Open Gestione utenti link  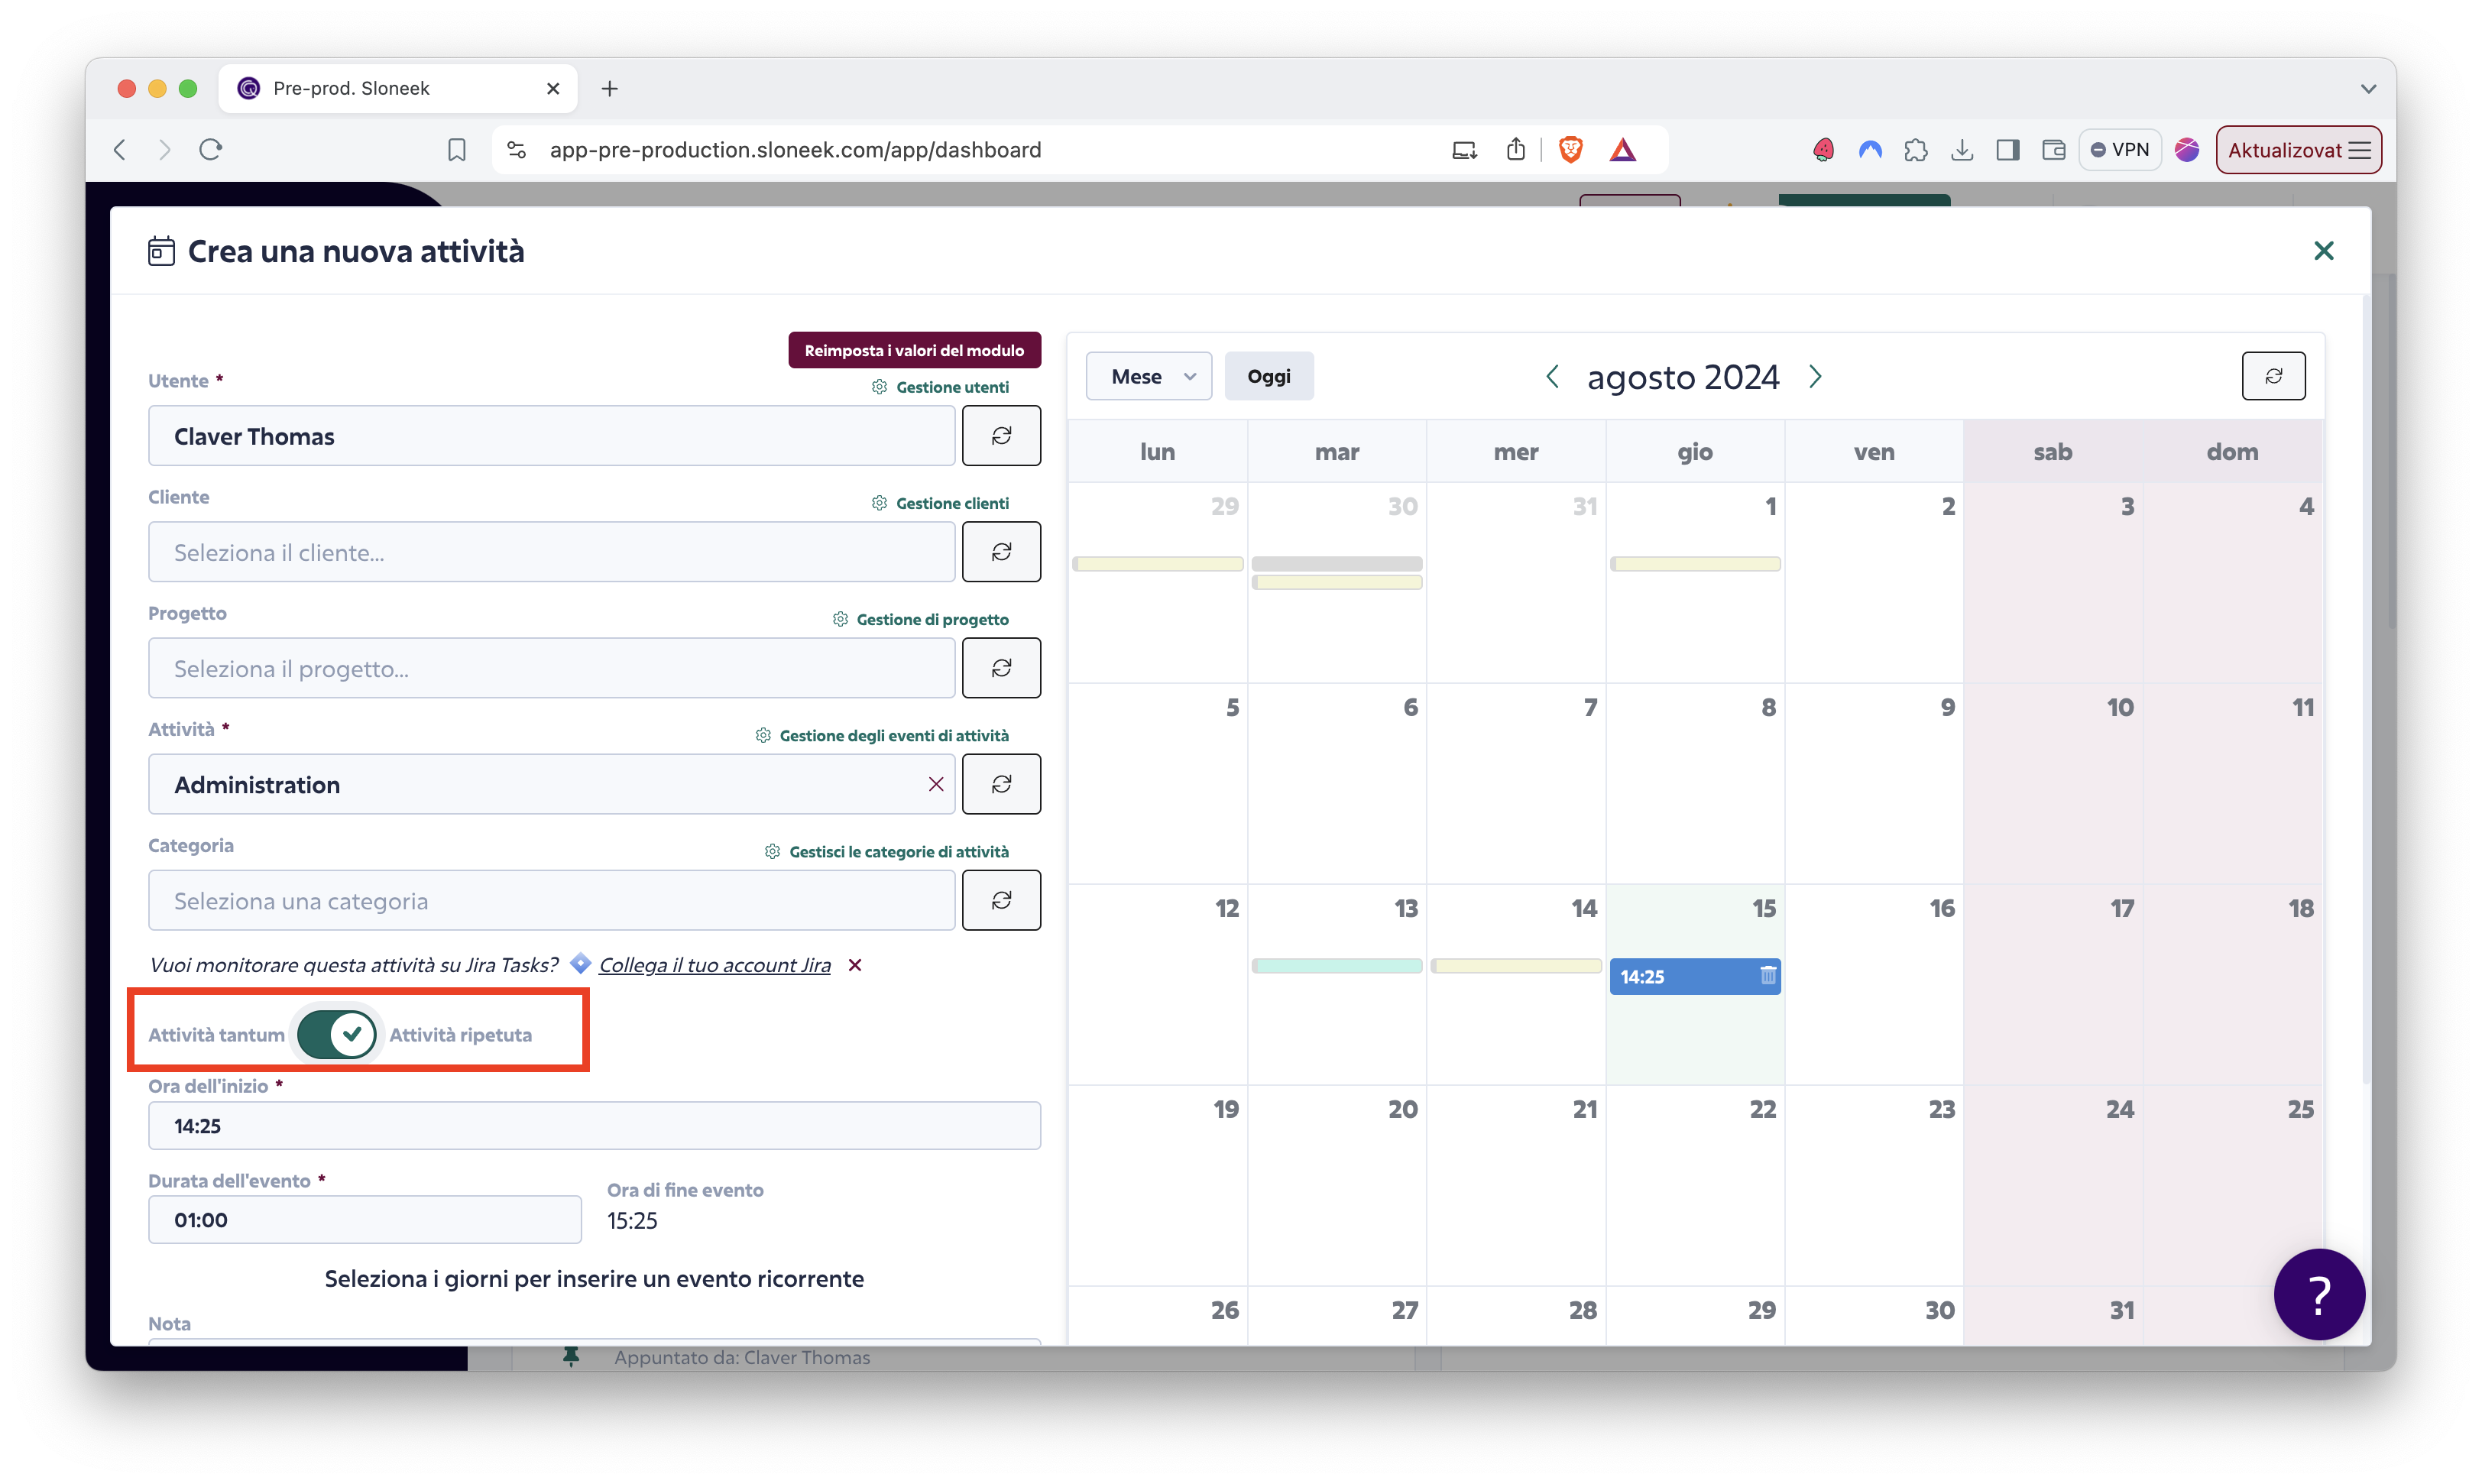[x=940, y=387]
